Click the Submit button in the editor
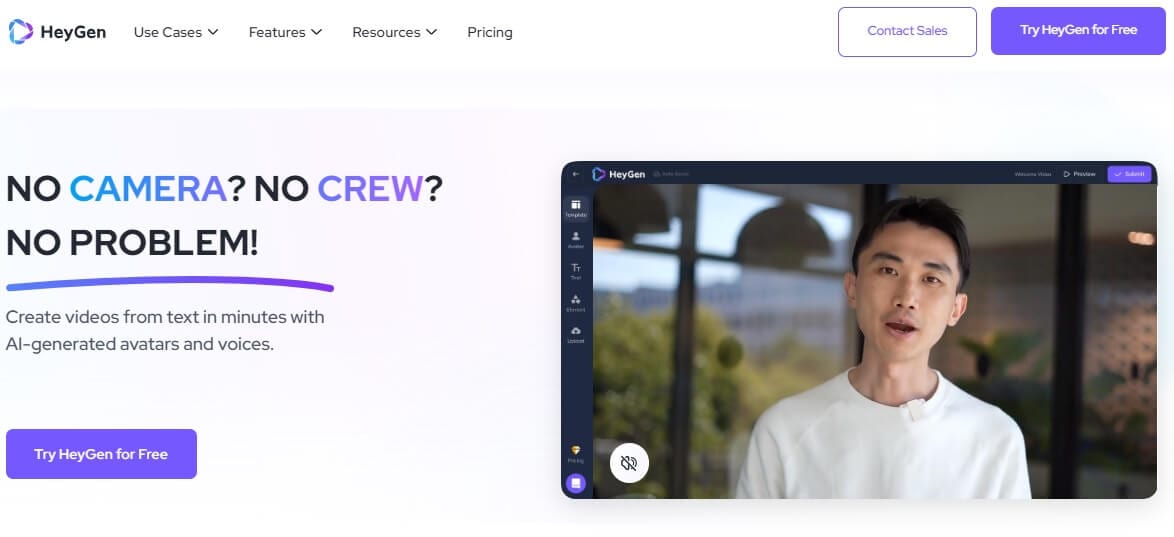 [1129, 174]
